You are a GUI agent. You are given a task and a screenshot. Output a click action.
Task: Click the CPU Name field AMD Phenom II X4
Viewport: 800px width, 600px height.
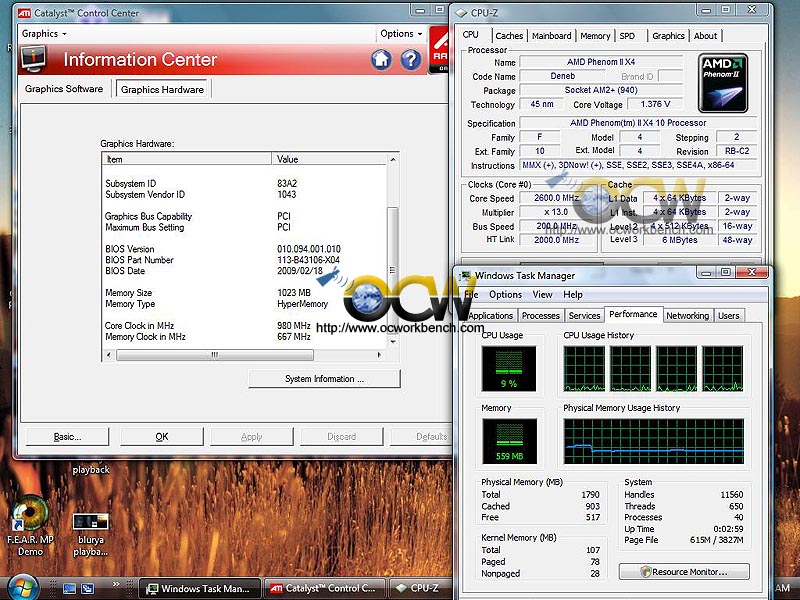click(x=601, y=62)
